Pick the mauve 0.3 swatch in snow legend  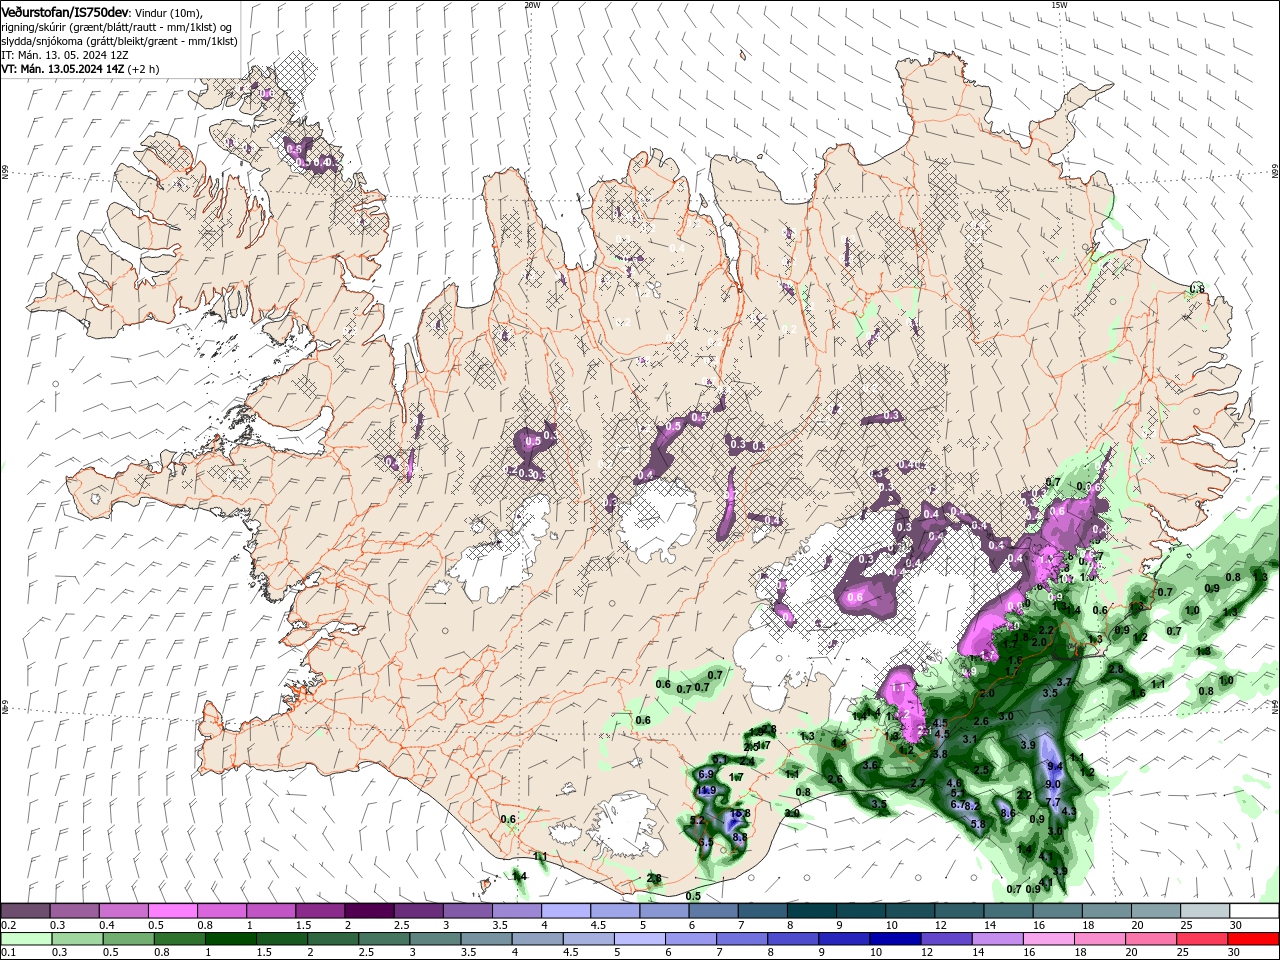74,911
